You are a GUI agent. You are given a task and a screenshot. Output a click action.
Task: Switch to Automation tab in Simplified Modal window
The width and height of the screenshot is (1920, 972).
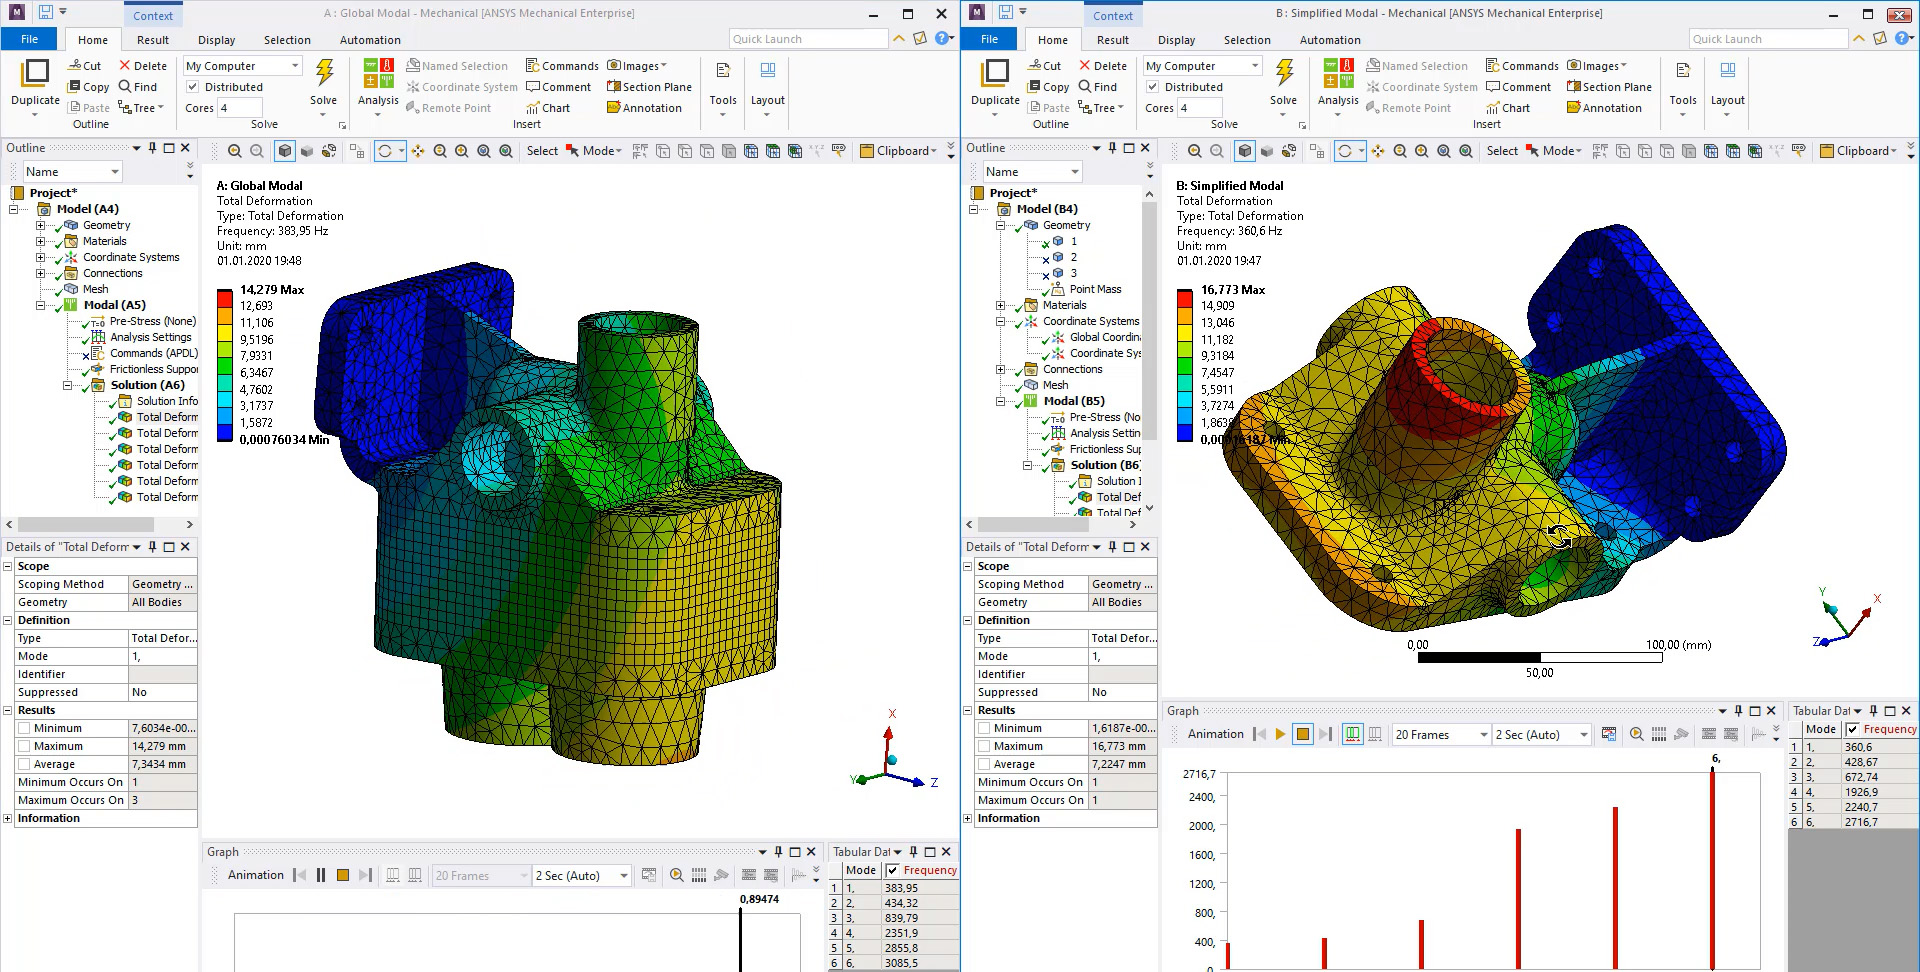pos(1330,40)
